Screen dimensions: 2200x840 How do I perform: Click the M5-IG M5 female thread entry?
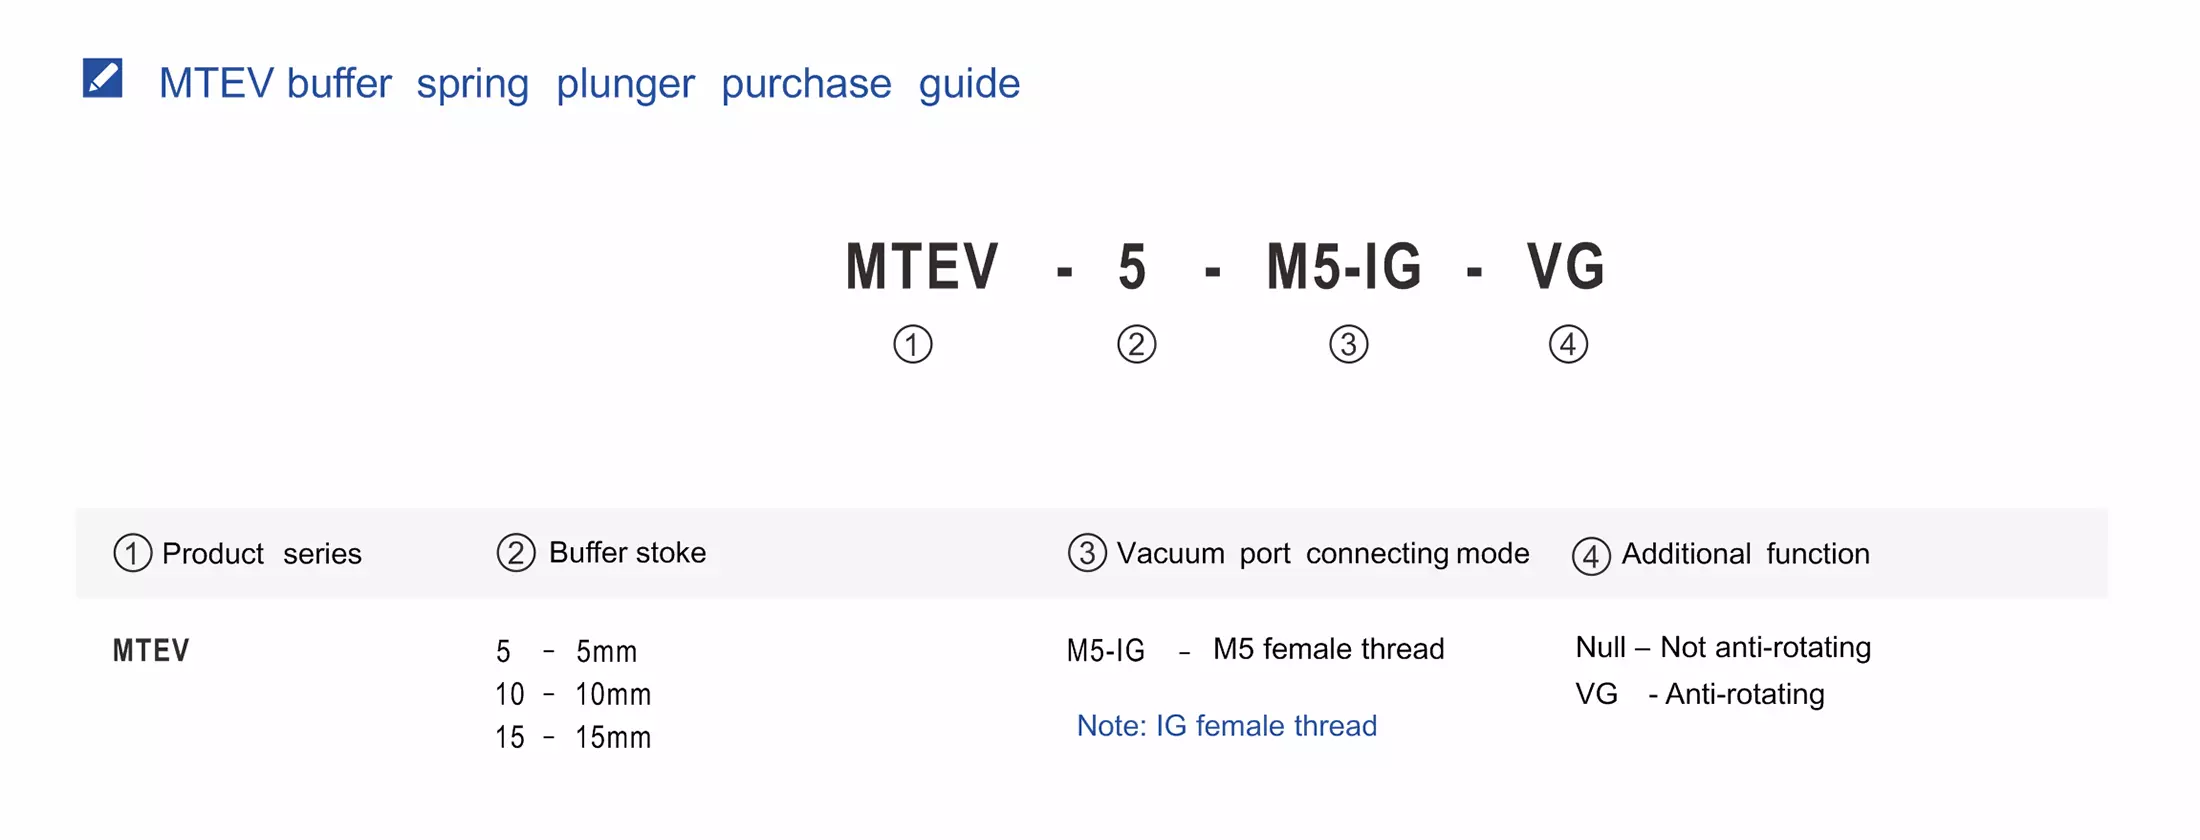pos(1255,650)
